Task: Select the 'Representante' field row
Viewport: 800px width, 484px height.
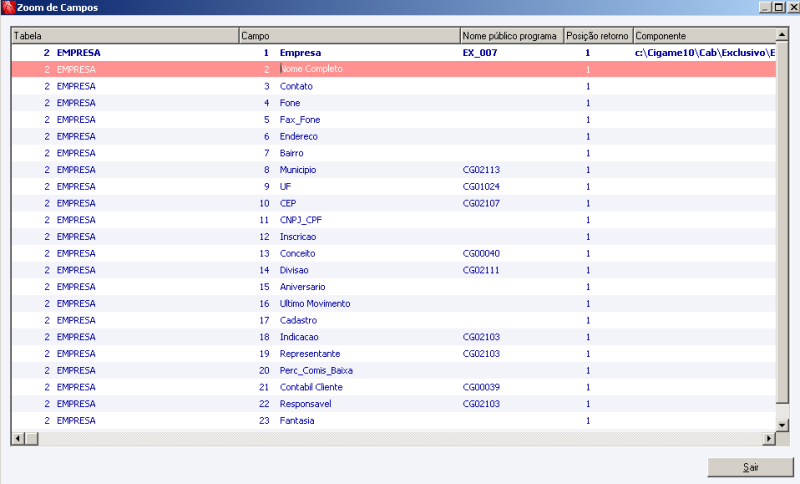Action: [x=393, y=354]
